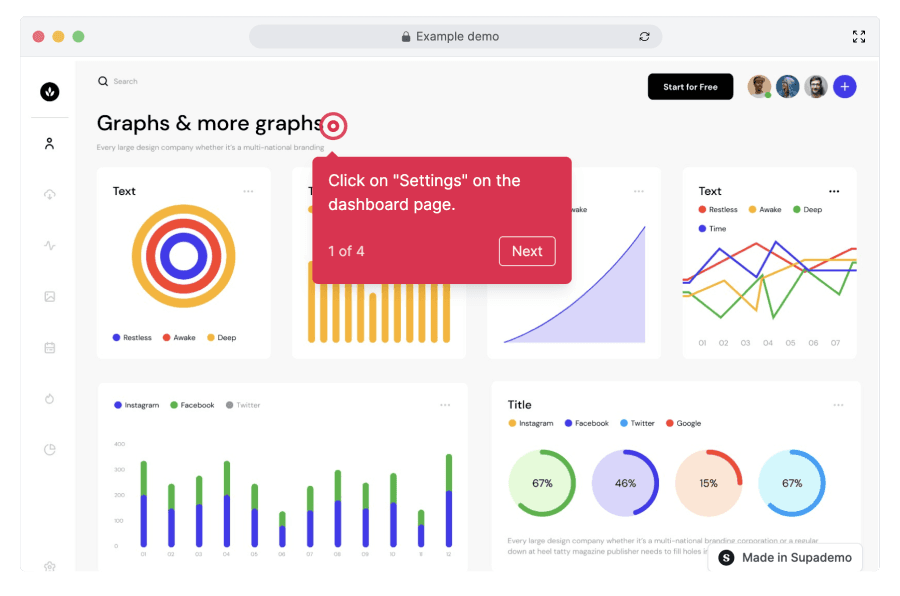Image resolution: width=900 pixels, height=596 pixels.
Task: Click the fullscreen expand icon top right
Action: pyautogui.click(x=859, y=36)
